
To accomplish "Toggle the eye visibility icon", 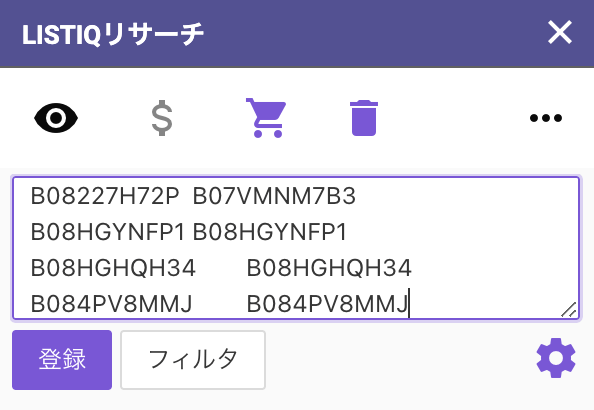I will click(x=56, y=118).
